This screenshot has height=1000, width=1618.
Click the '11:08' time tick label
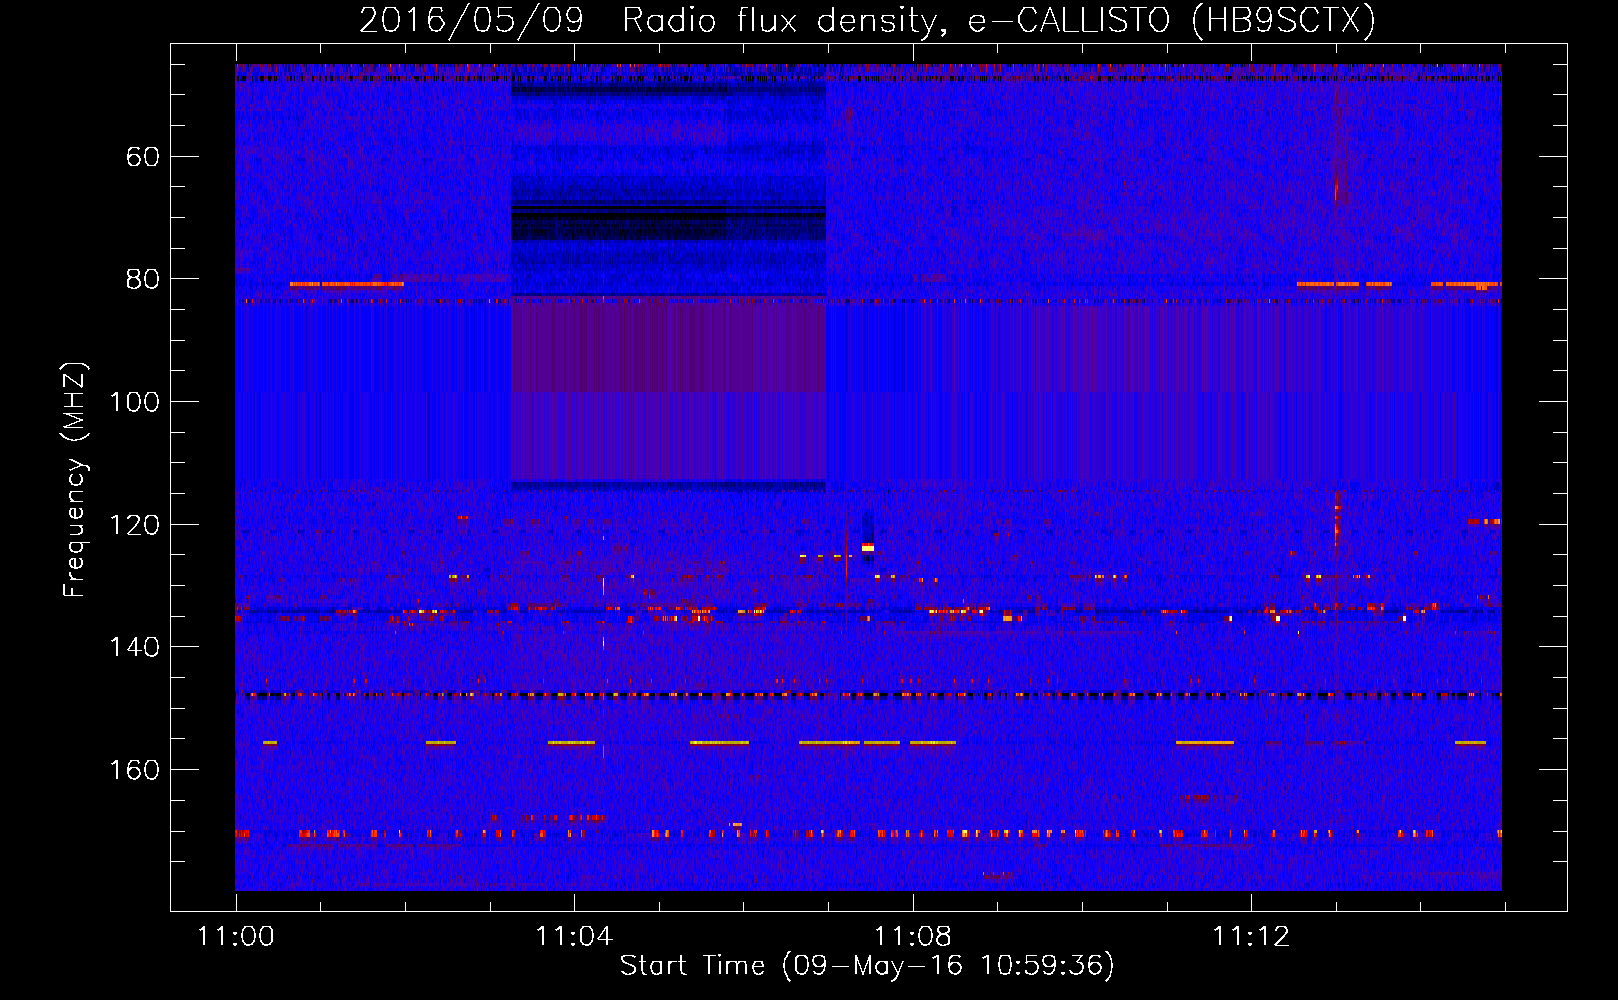[x=912, y=937]
